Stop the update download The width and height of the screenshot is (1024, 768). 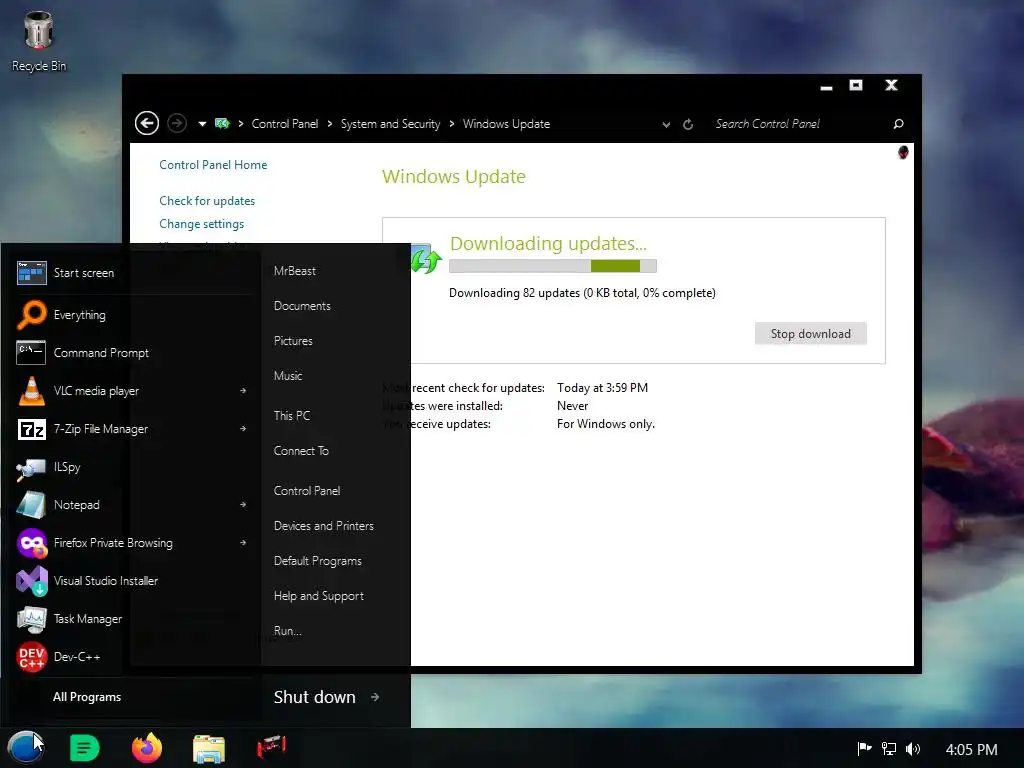pos(810,334)
